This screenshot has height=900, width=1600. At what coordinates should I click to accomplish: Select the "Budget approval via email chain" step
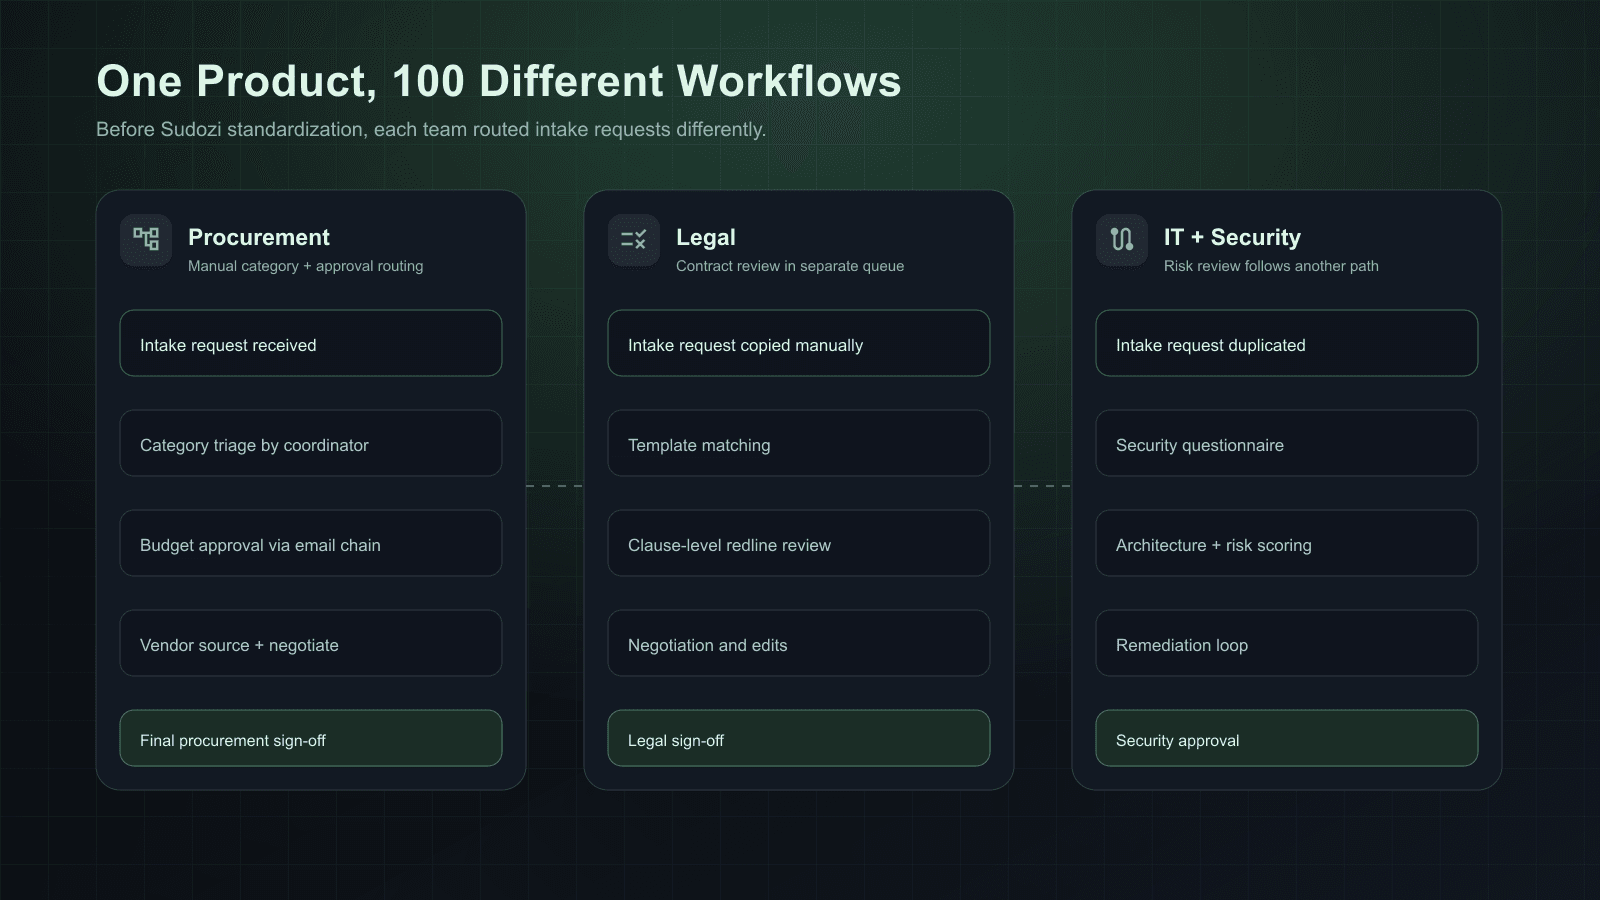[311, 543]
